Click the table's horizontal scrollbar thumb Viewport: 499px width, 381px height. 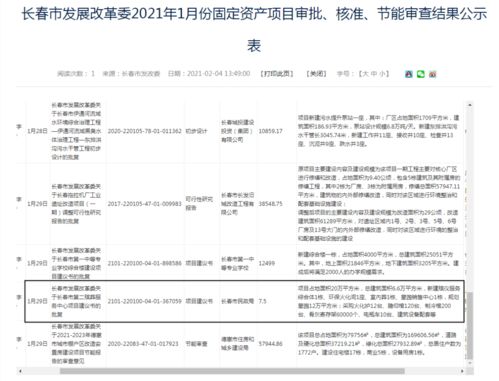[x=232, y=371]
